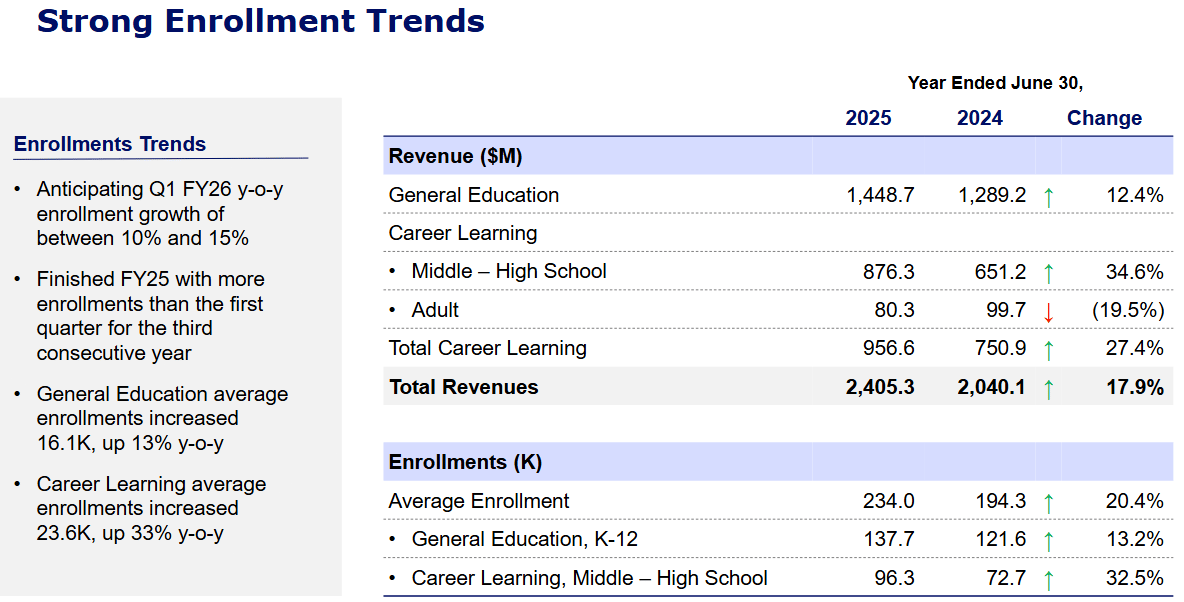
Task: Click the 80.3 Adult 2025 value
Action: pyautogui.click(x=895, y=310)
